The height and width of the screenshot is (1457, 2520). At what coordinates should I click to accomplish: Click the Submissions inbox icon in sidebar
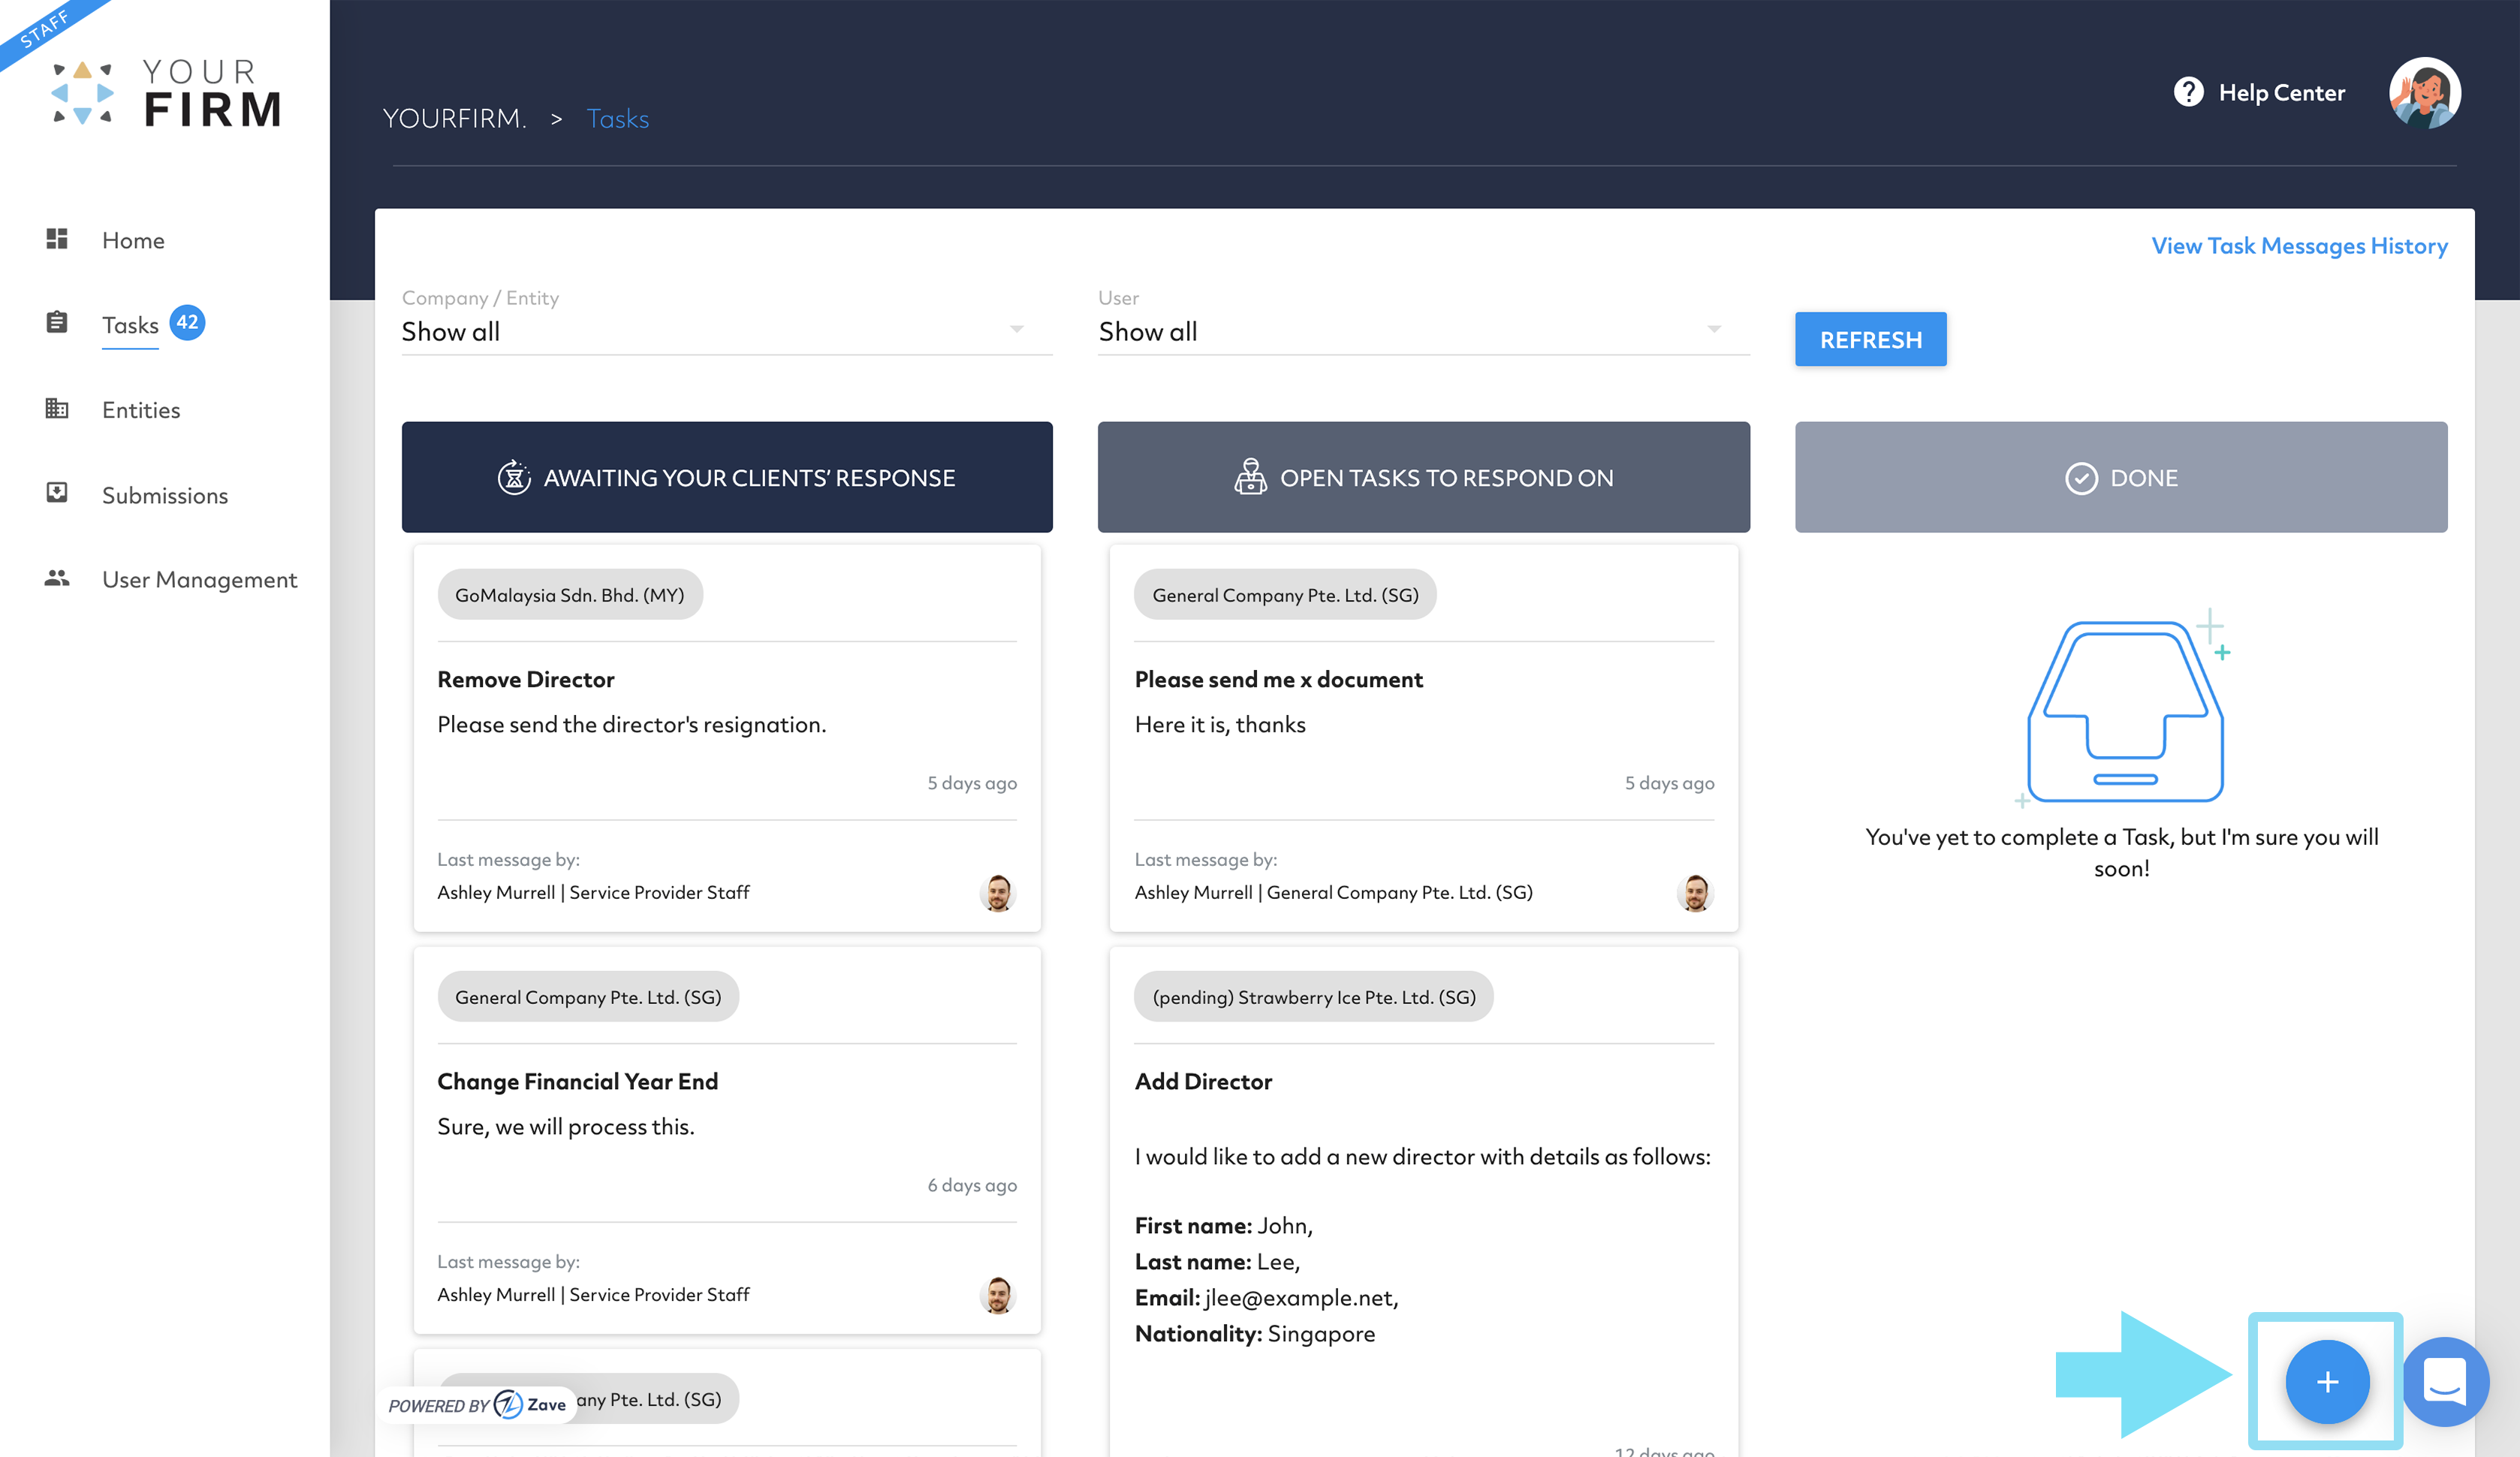57,493
